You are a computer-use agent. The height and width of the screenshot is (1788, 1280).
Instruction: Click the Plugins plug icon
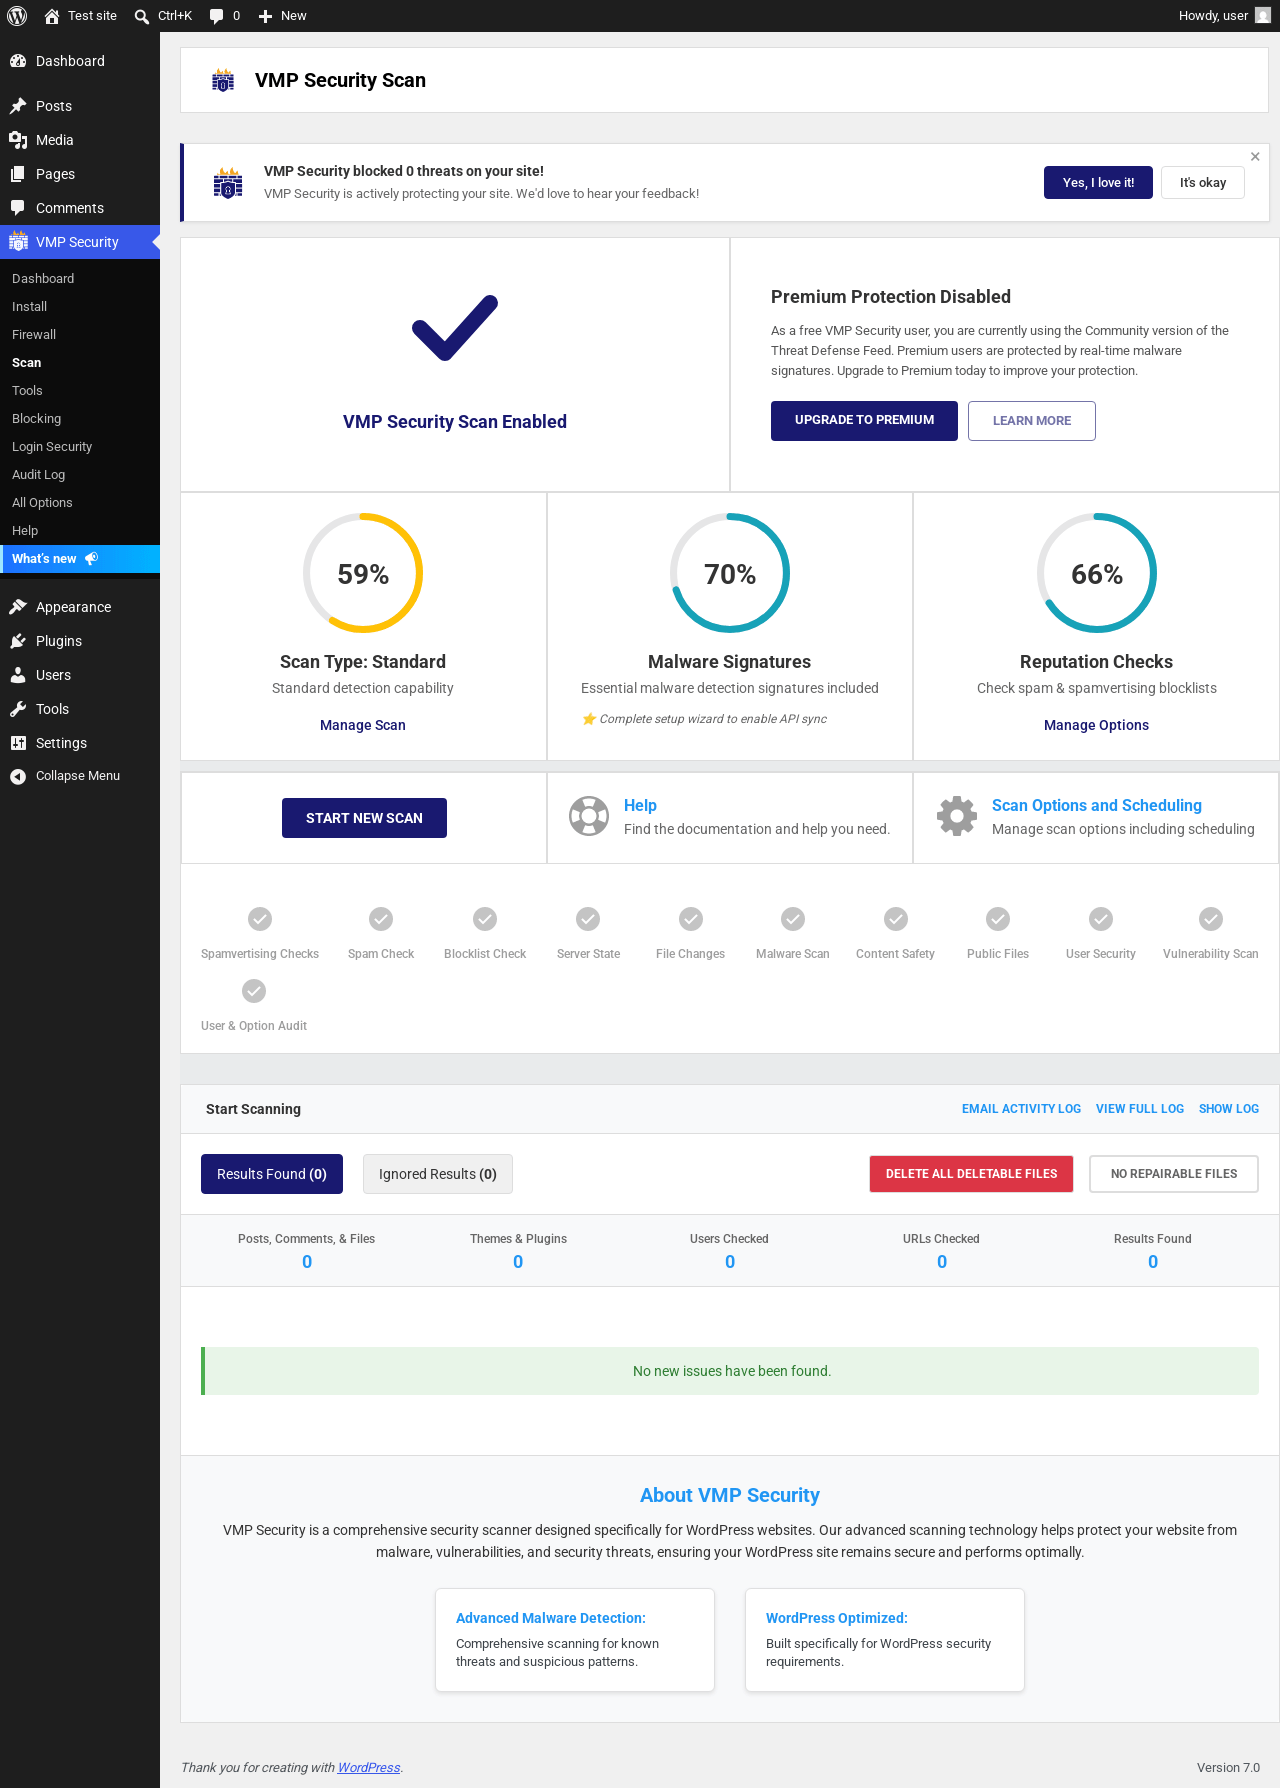[18, 641]
